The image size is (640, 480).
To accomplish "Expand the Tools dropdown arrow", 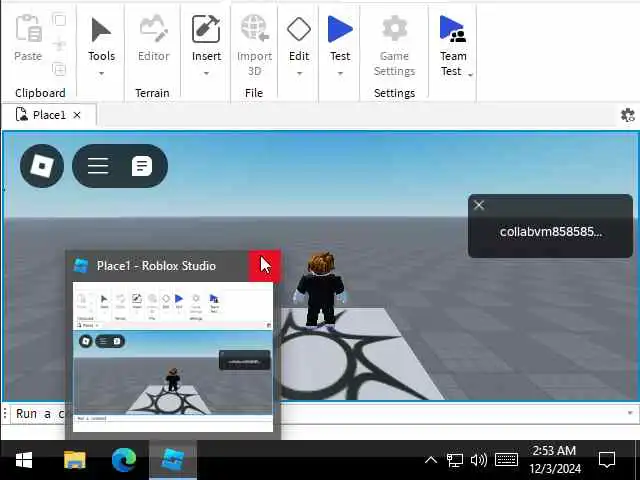I will (x=101, y=73).
